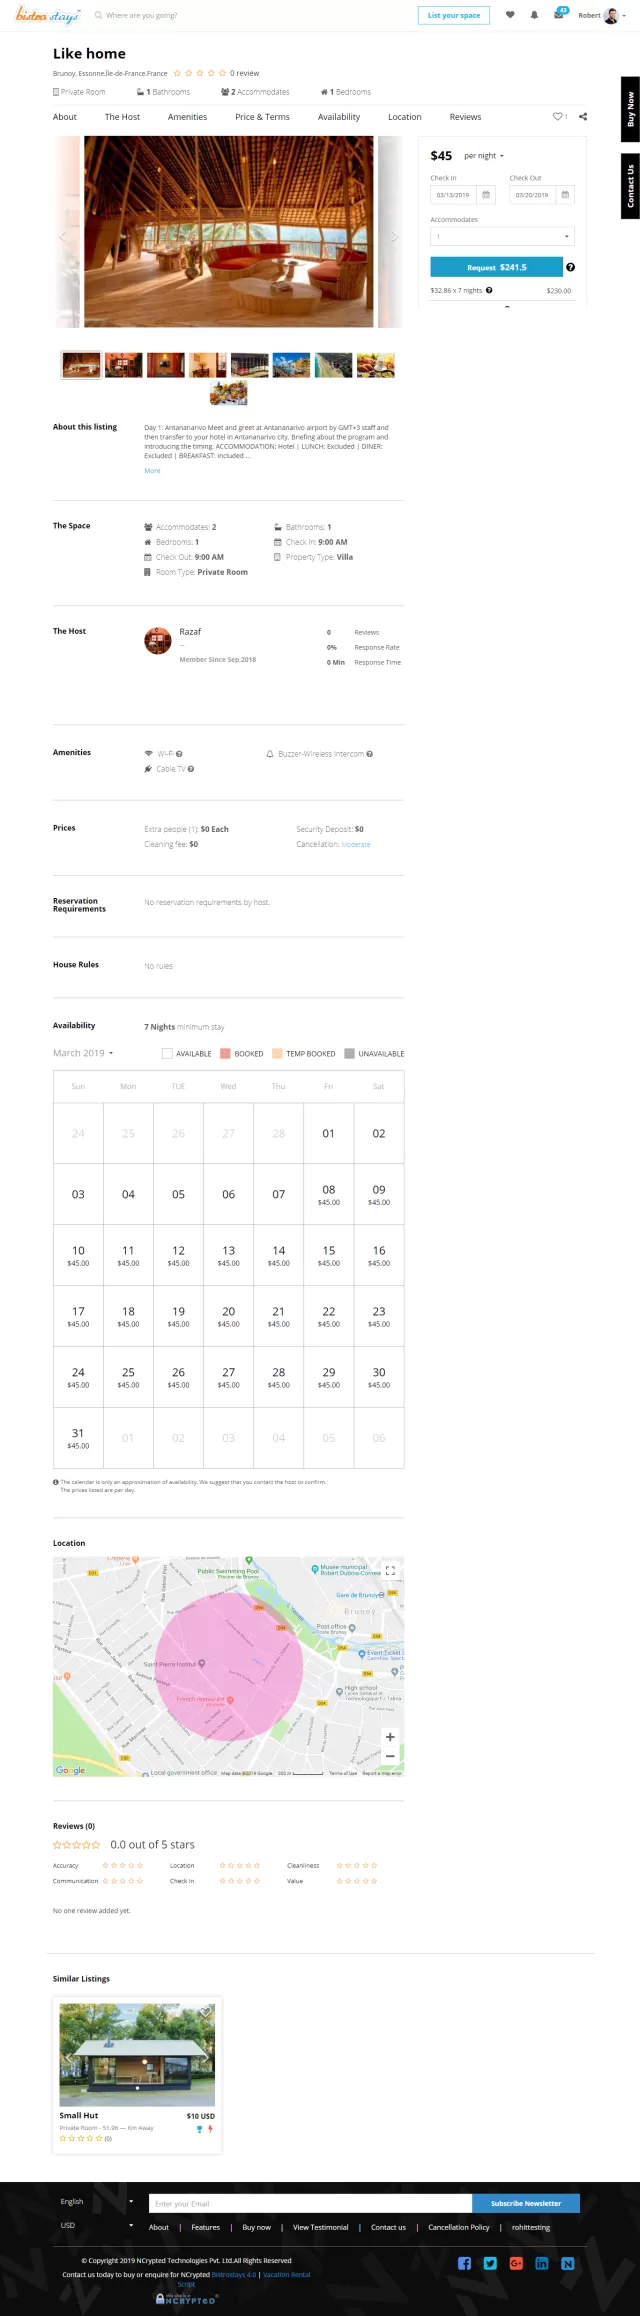The width and height of the screenshot is (640, 2316).
Task: Open the Features footer link
Action: click(x=205, y=2227)
